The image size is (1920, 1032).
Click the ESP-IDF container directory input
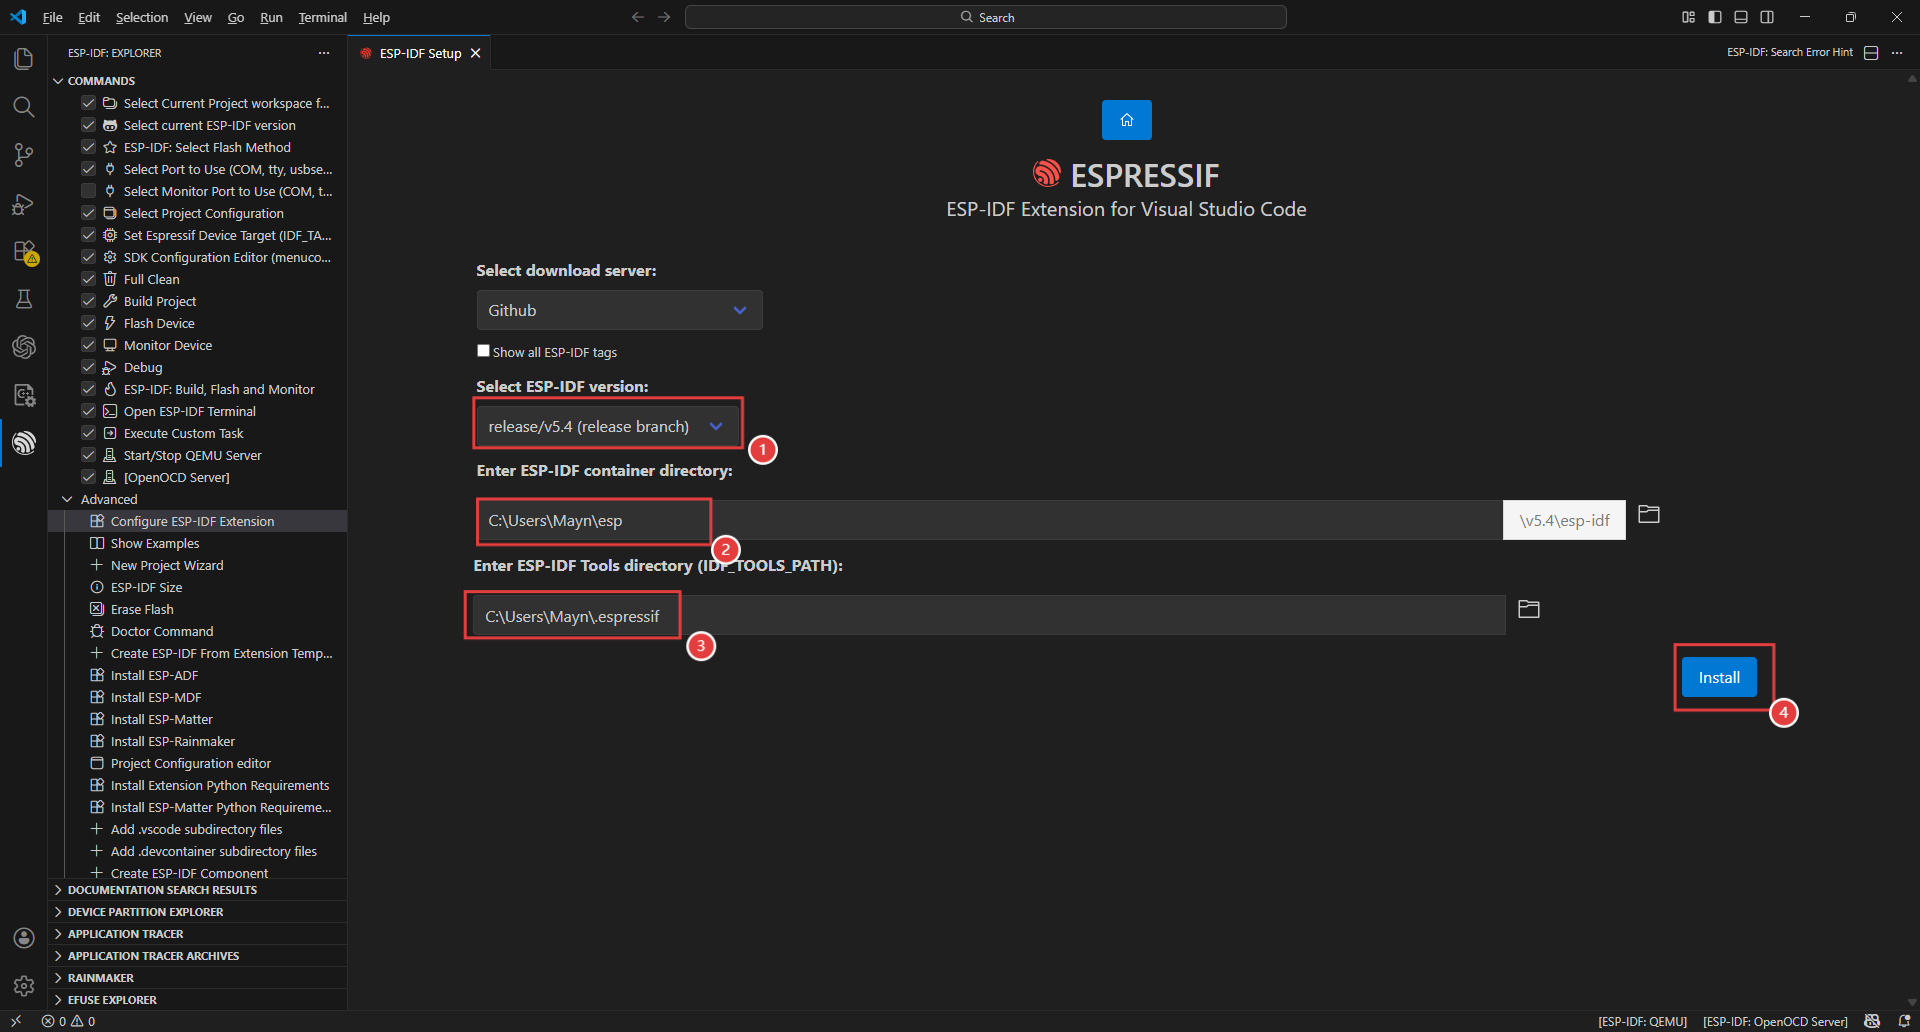(x=990, y=520)
